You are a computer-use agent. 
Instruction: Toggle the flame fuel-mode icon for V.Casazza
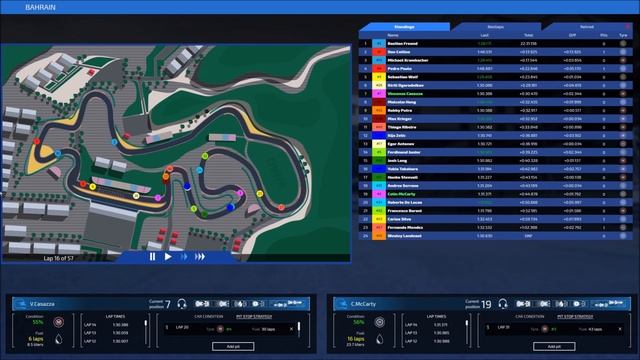point(240,304)
